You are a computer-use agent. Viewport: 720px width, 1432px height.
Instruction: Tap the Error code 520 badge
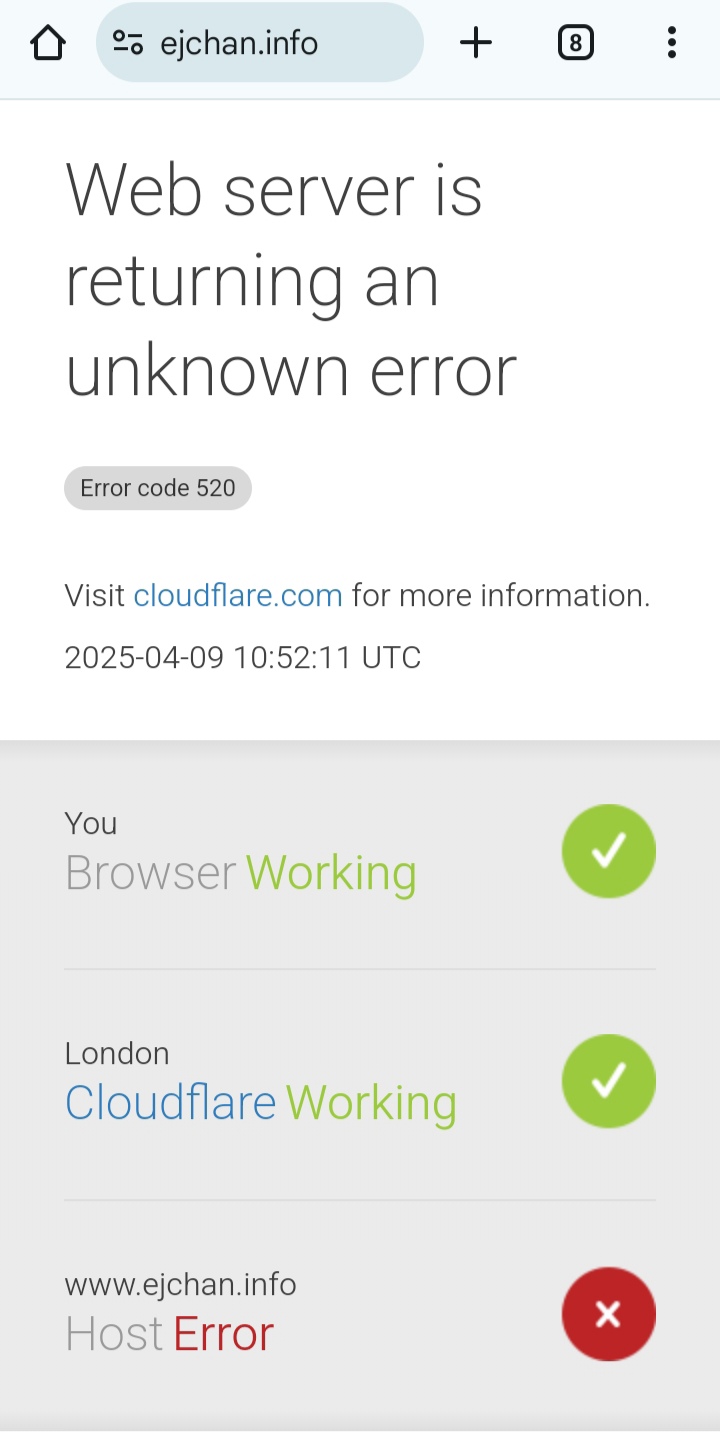tap(158, 488)
